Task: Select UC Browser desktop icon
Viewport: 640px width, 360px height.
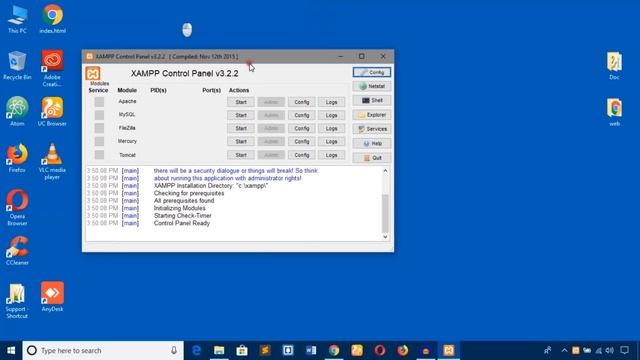Action: (52, 111)
